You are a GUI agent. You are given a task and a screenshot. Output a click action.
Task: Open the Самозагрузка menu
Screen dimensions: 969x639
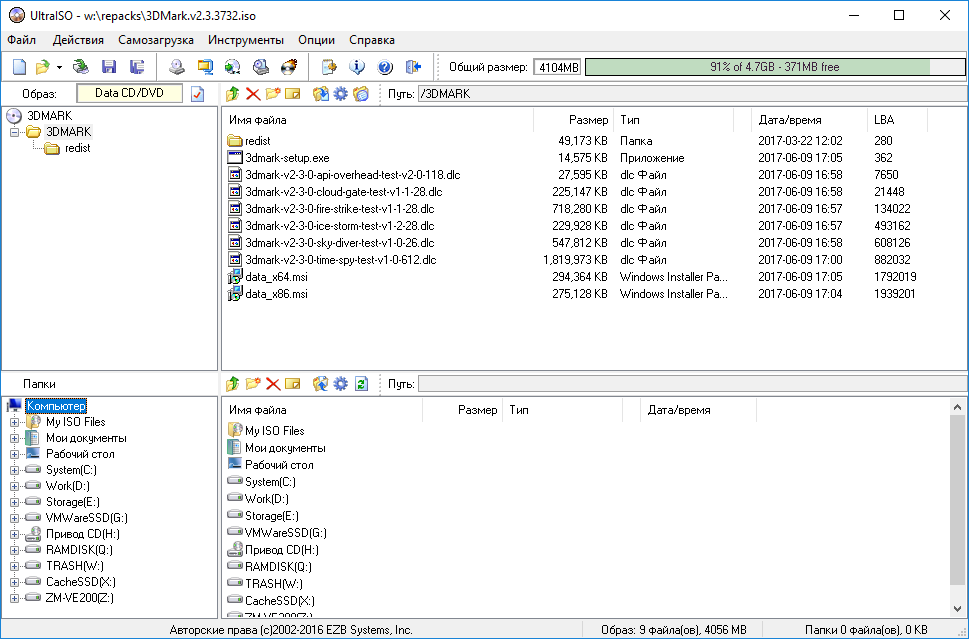(156, 40)
